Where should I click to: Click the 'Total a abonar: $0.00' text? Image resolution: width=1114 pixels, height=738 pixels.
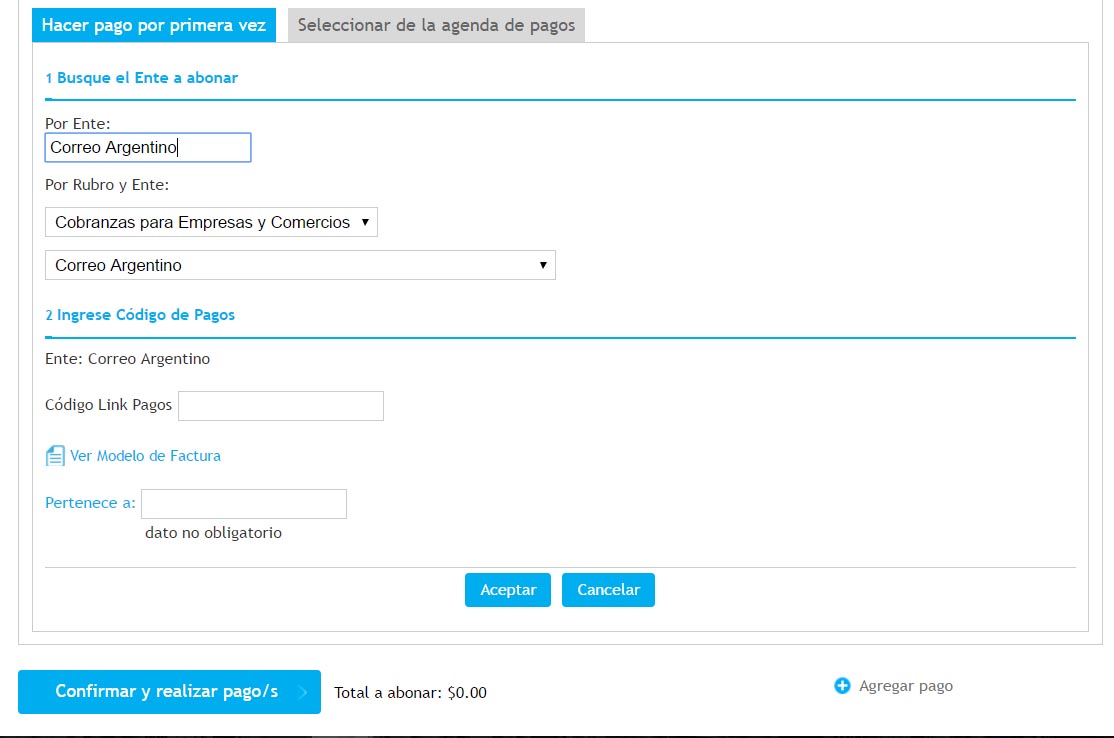[410, 693]
